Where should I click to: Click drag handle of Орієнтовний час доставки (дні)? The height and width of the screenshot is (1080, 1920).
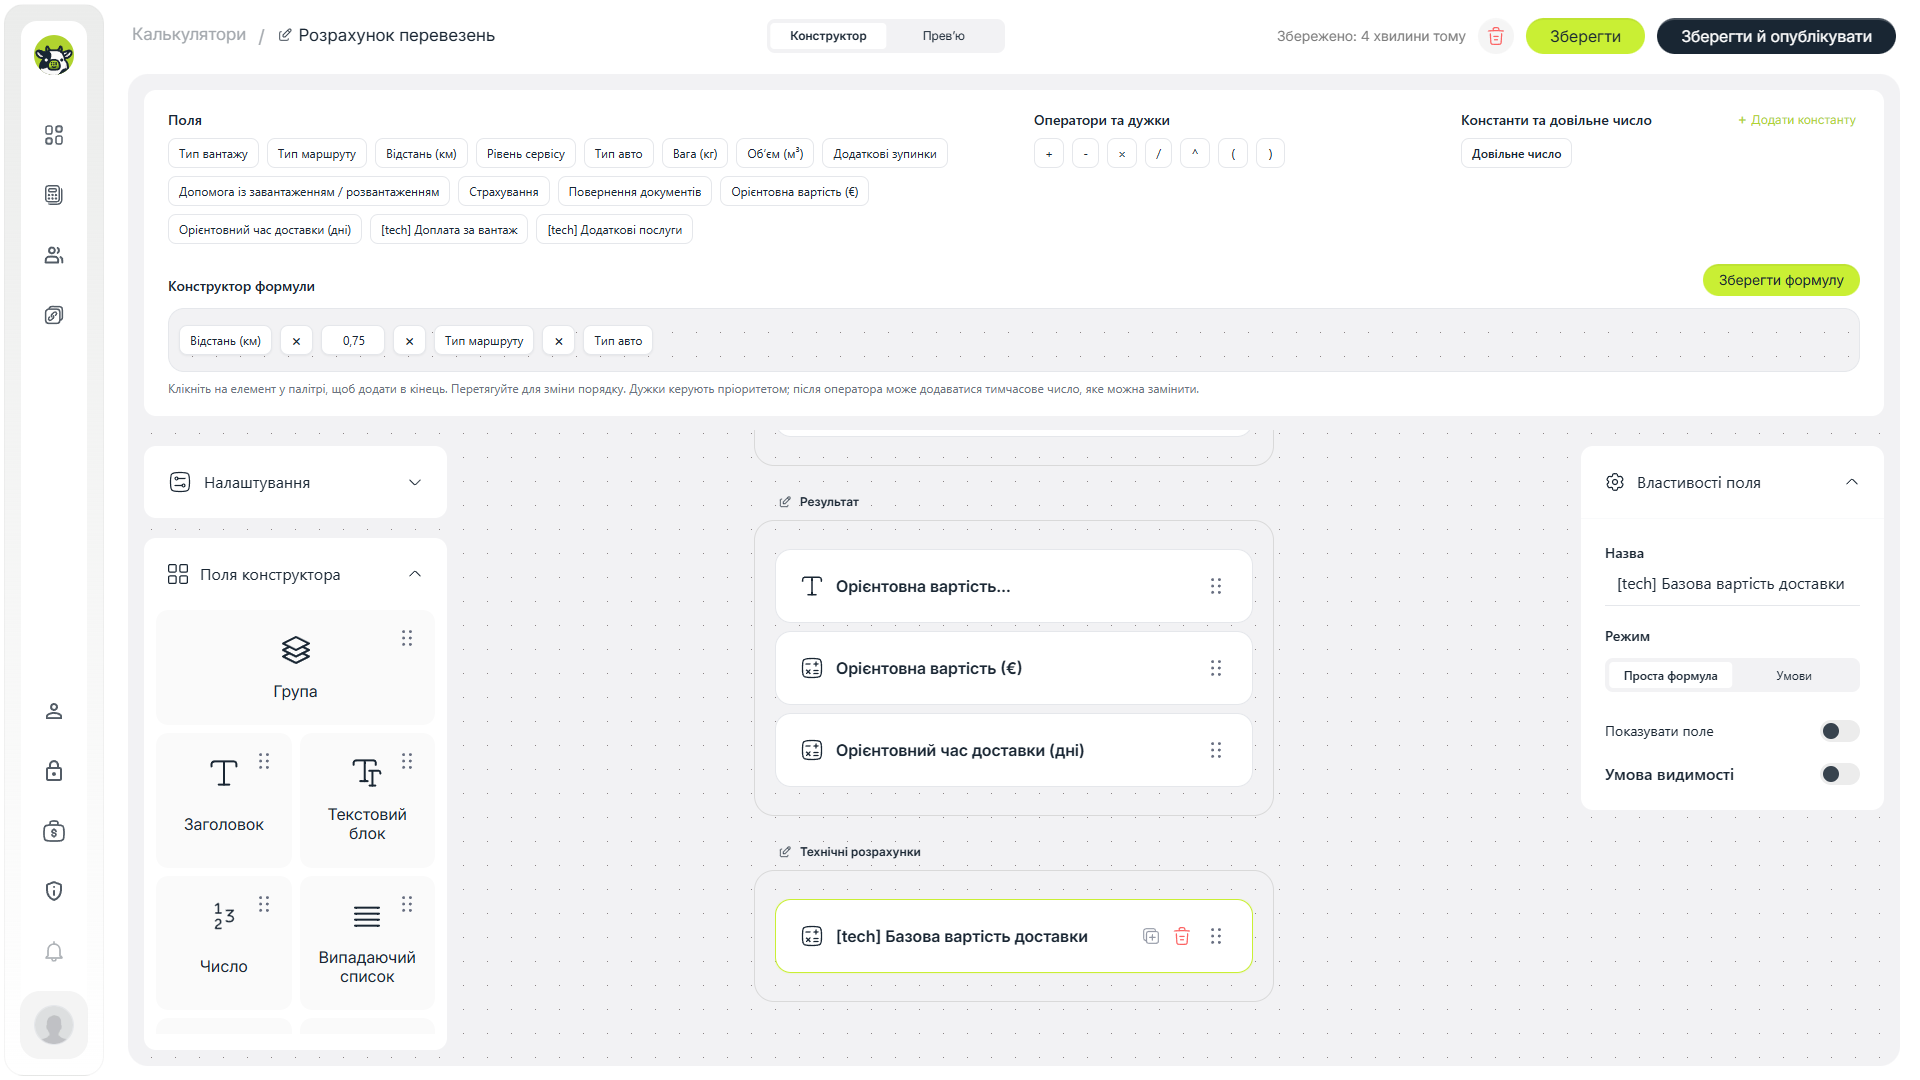[x=1216, y=750]
